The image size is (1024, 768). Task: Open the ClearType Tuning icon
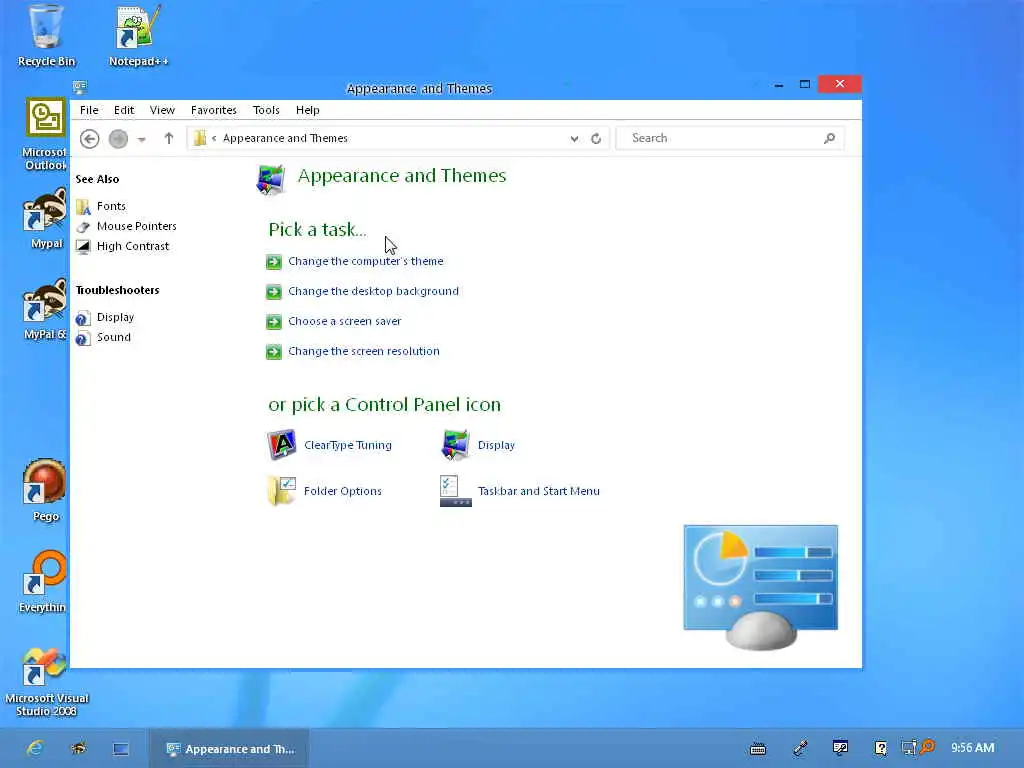click(x=281, y=445)
